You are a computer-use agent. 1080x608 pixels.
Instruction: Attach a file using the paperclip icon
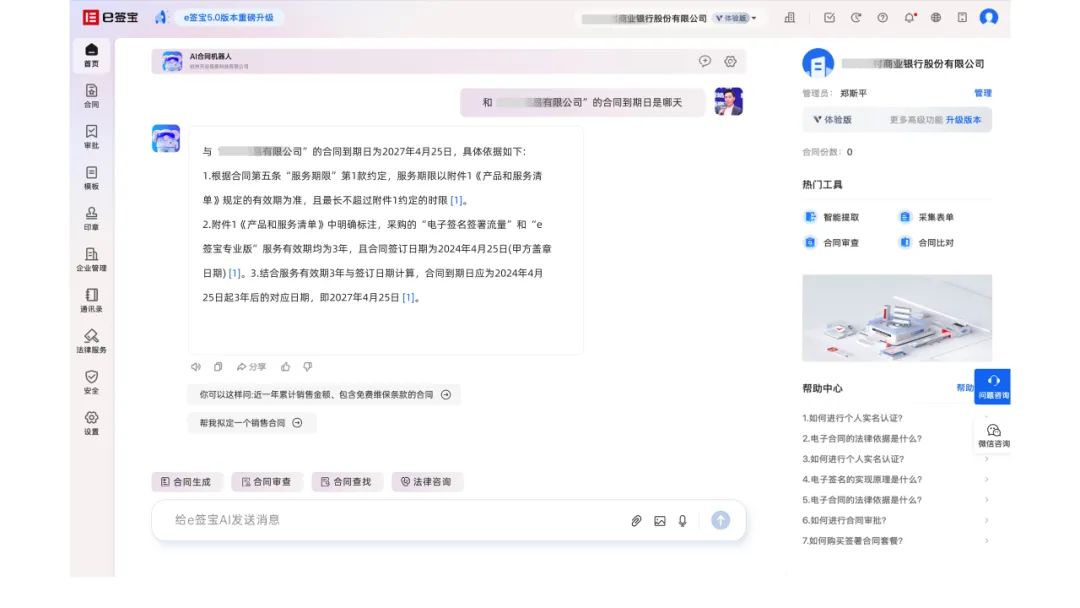coord(636,521)
